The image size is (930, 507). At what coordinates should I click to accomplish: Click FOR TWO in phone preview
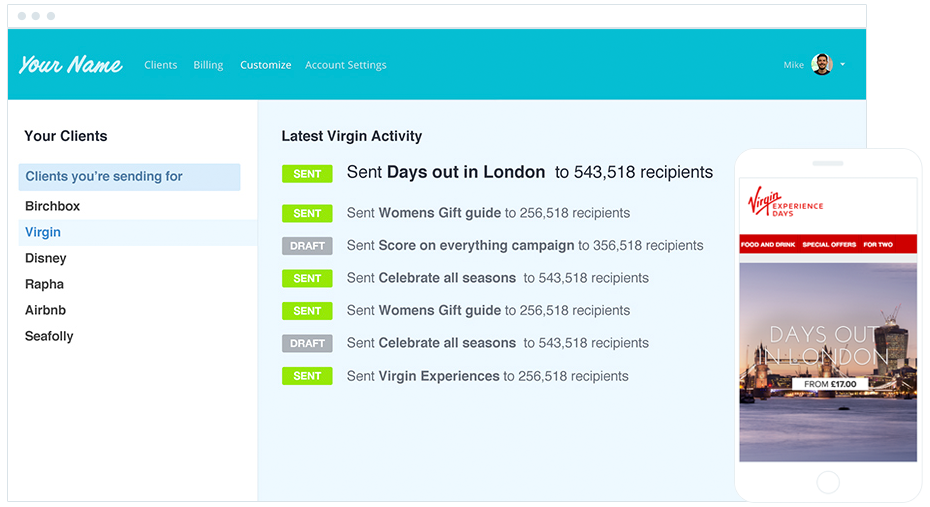pyautogui.click(x=878, y=244)
